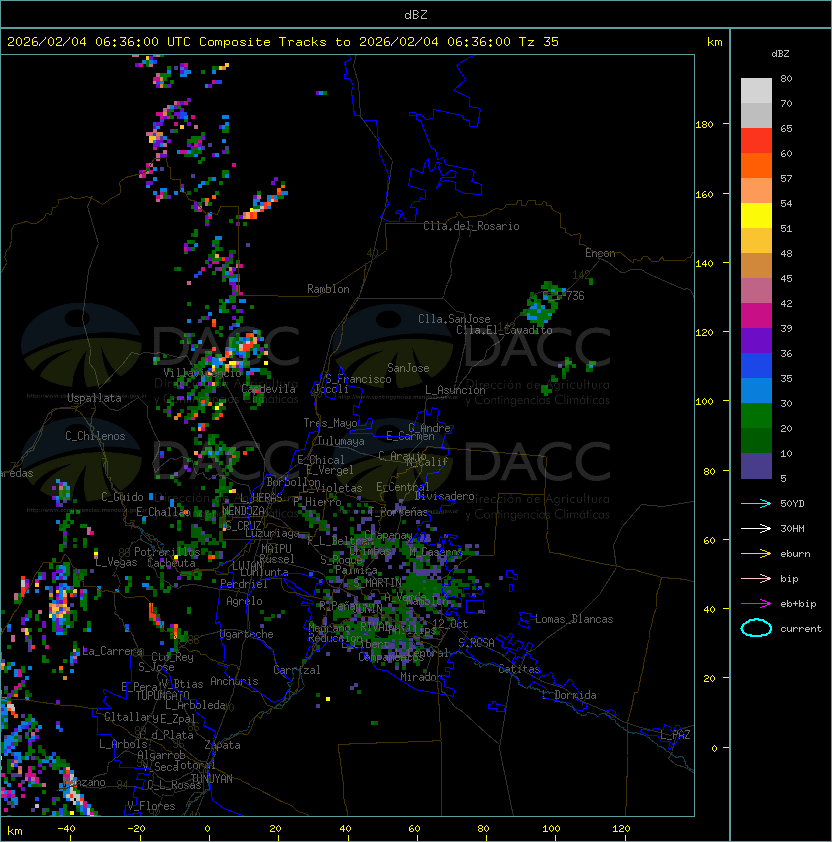The width and height of the screenshot is (832, 842).
Task: Click the 'eburn' legend label
Action: (x=795, y=554)
